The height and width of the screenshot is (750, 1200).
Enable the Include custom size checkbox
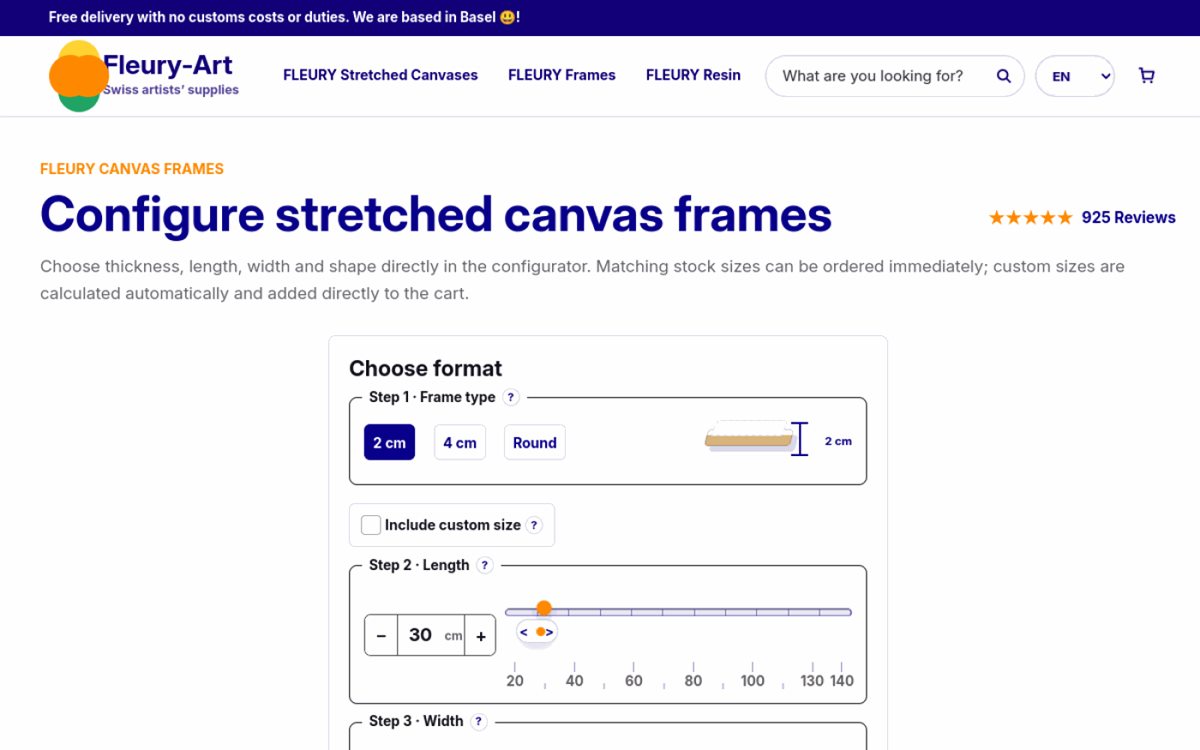371,525
